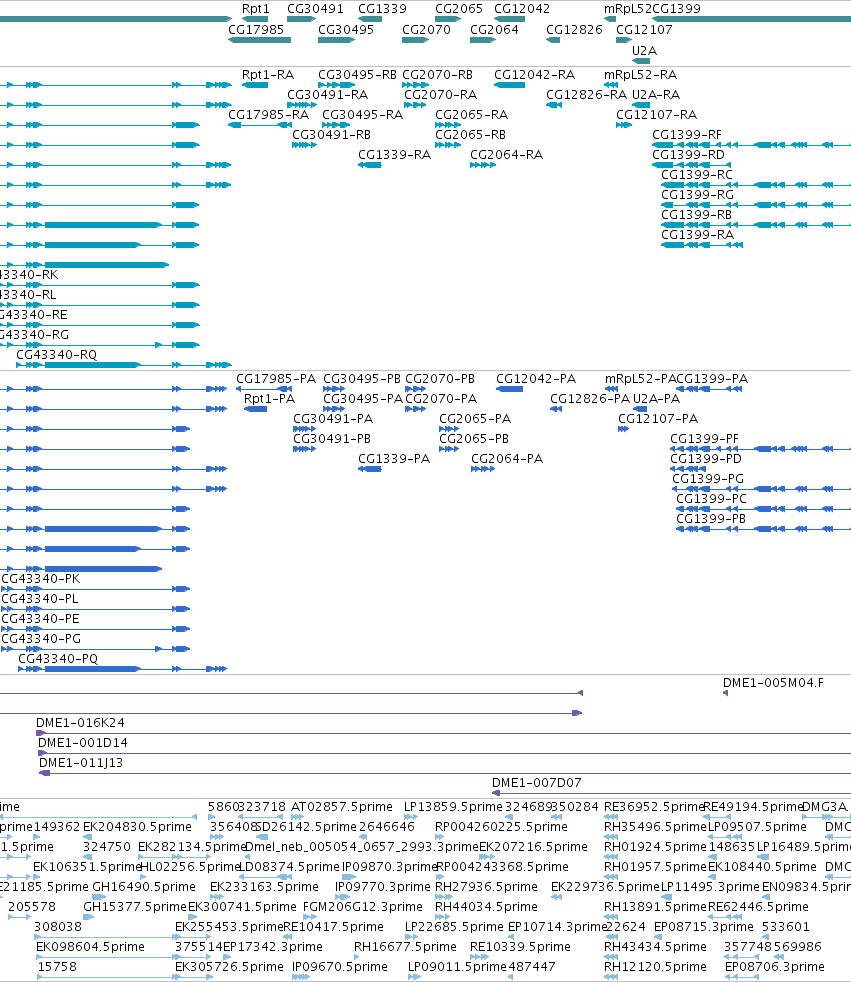Select the CG17985-PA protein label
The height and width of the screenshot is (982, 851).
point(276,379)
